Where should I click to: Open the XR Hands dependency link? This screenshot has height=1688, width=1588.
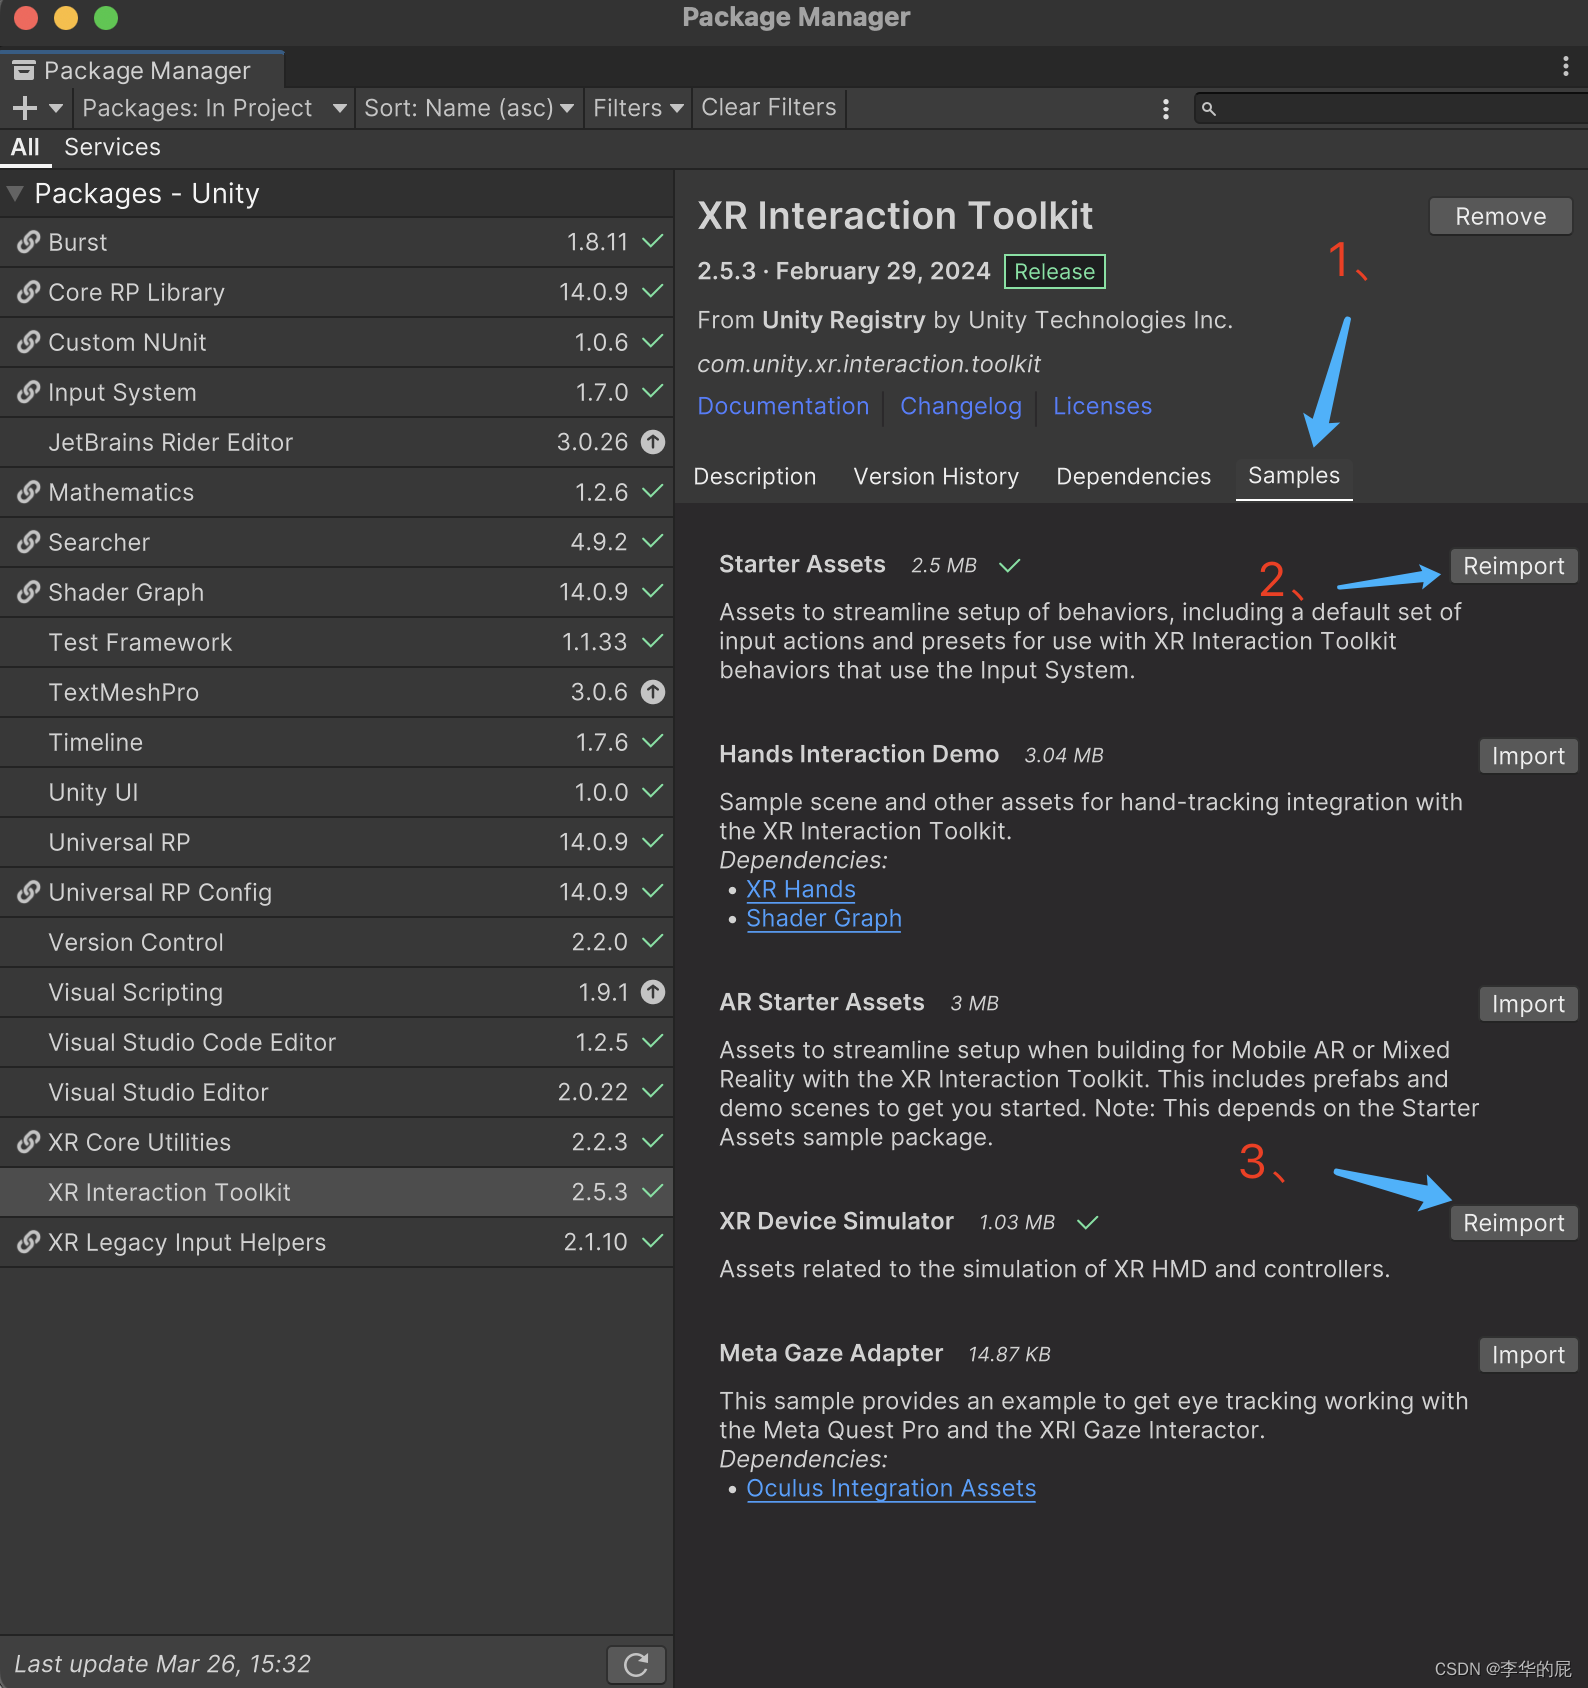[x=801, y=890]
